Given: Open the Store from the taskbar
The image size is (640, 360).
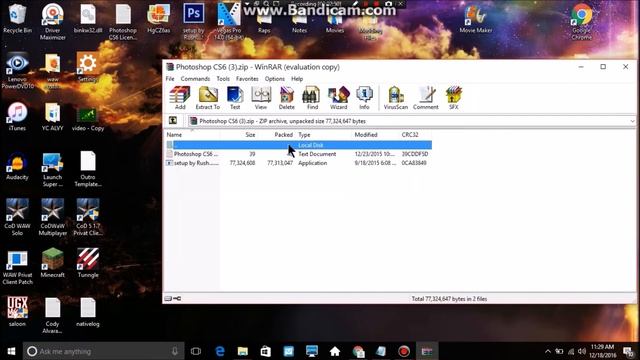Looking at the screenshot, I should [x=266, y=351].
